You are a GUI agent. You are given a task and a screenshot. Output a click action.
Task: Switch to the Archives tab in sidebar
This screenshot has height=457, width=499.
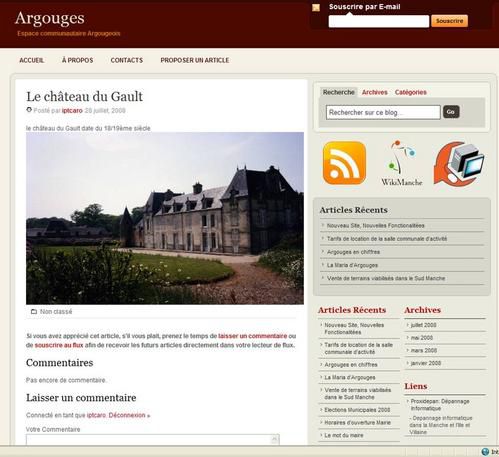click(x=375, y=92)
